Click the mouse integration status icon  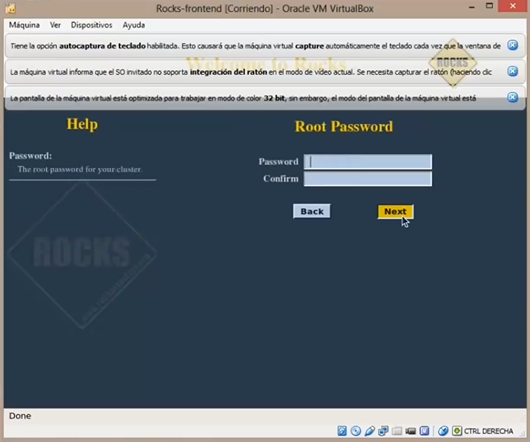point(443,431)
